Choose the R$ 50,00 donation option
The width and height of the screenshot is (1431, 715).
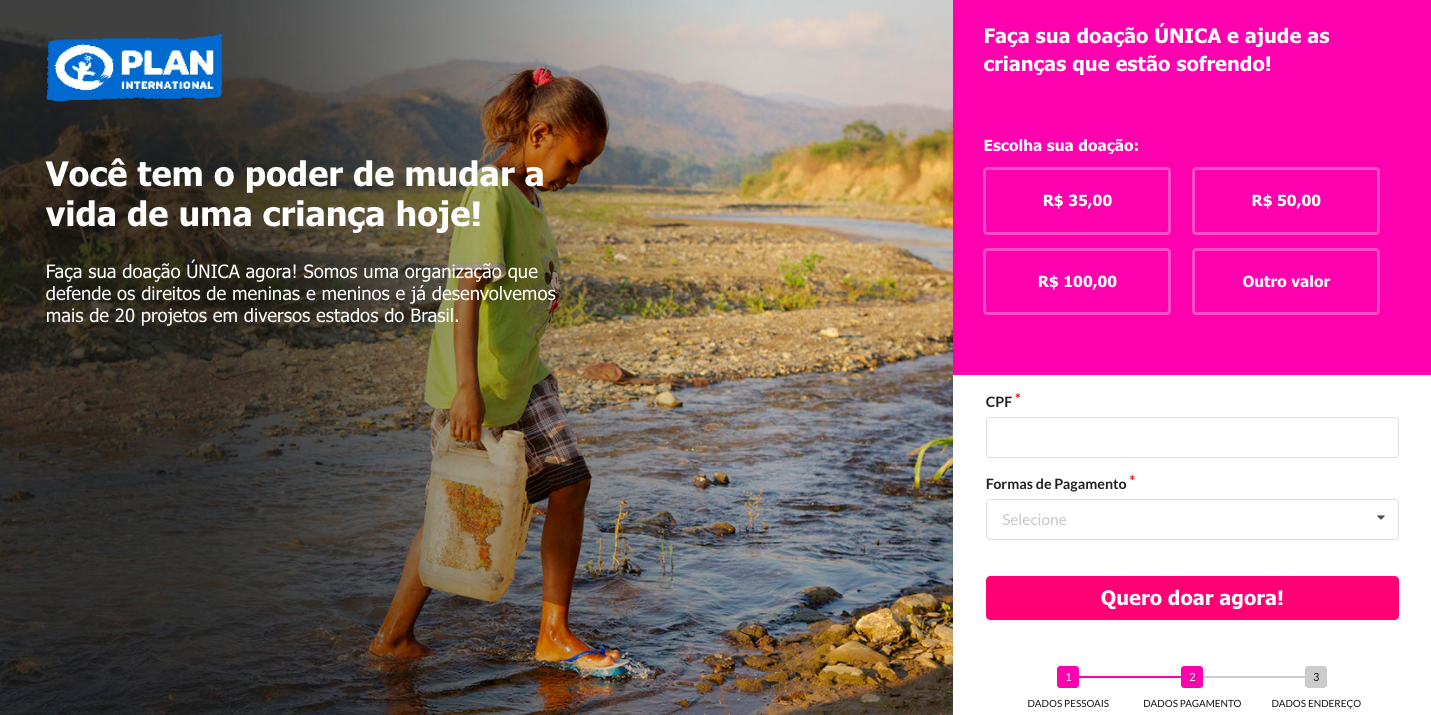pos(1286,201)
